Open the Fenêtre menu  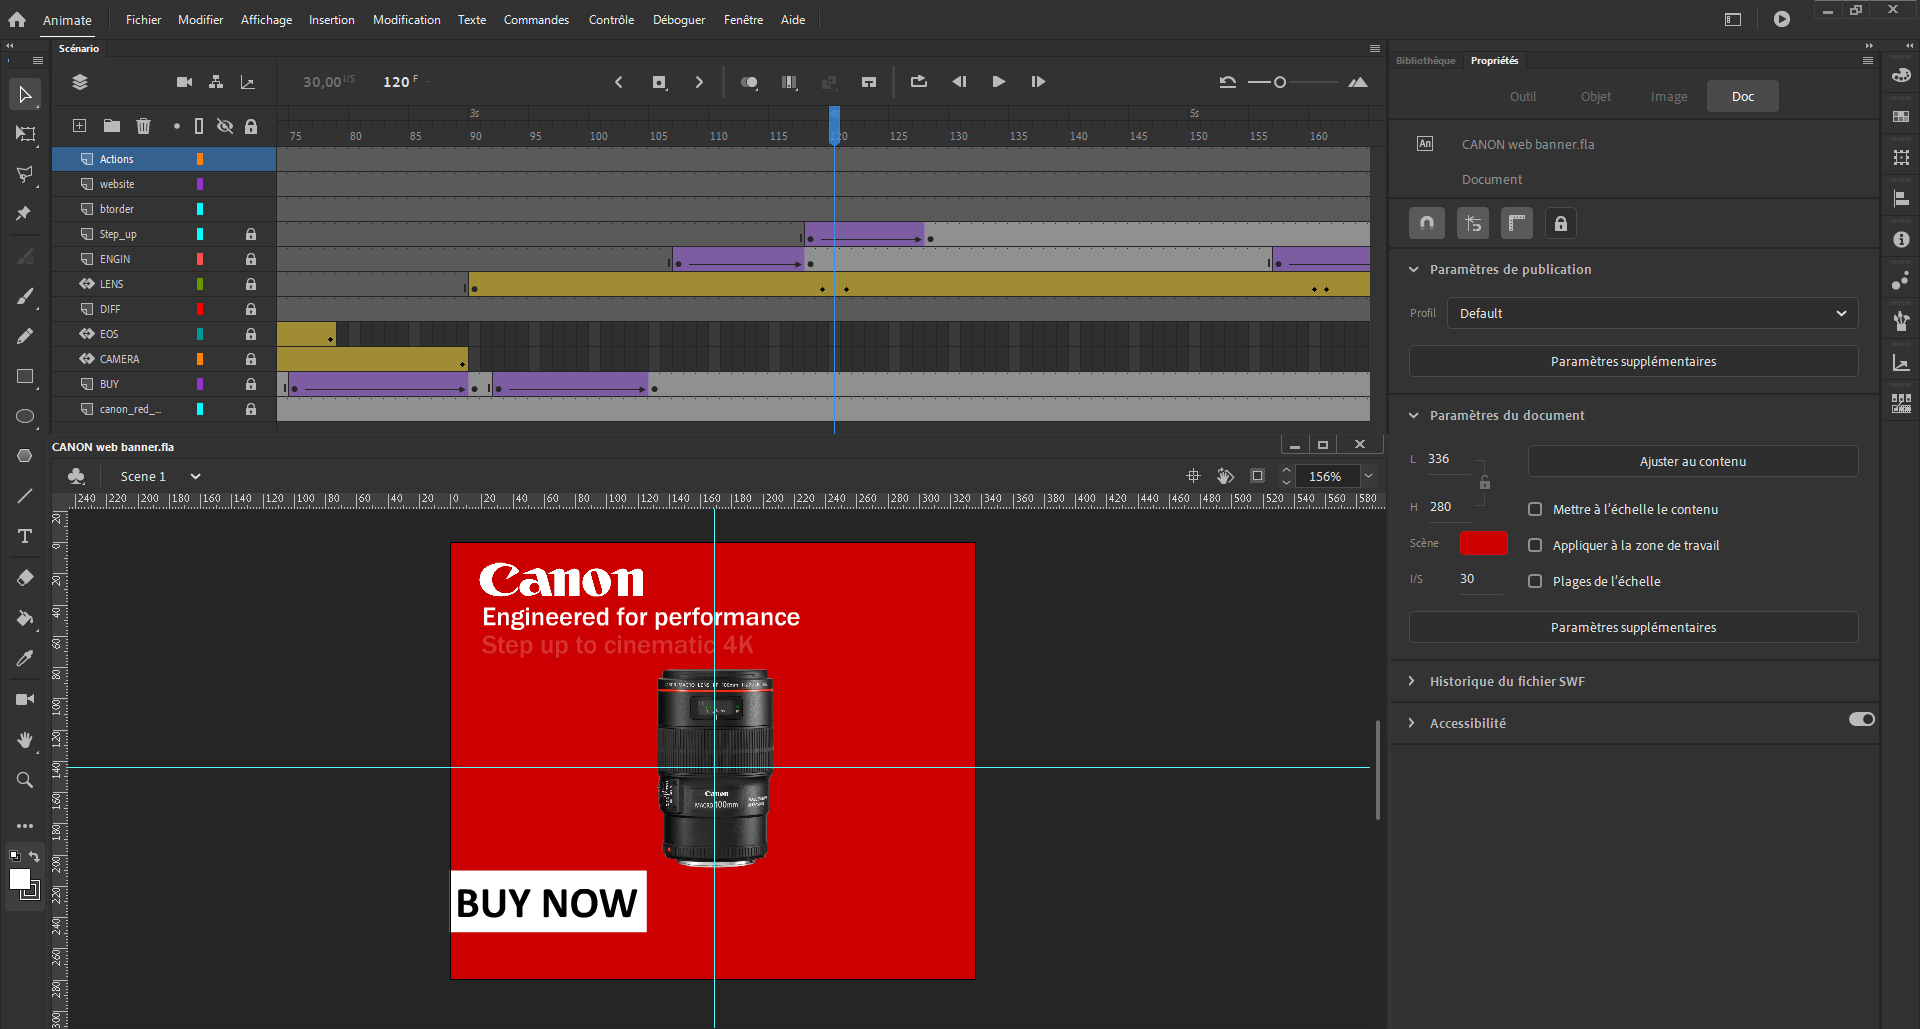point(743,20)
